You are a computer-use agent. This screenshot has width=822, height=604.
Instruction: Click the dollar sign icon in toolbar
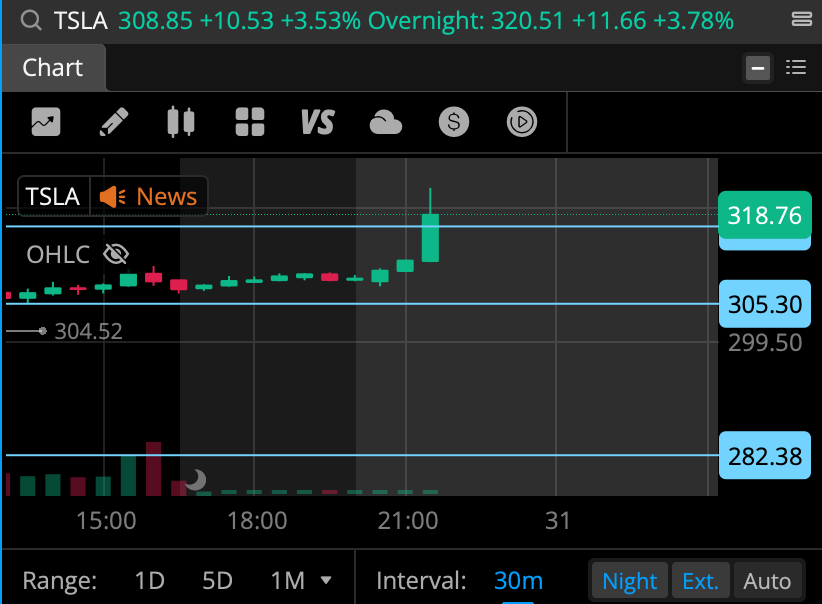[454, 122]
